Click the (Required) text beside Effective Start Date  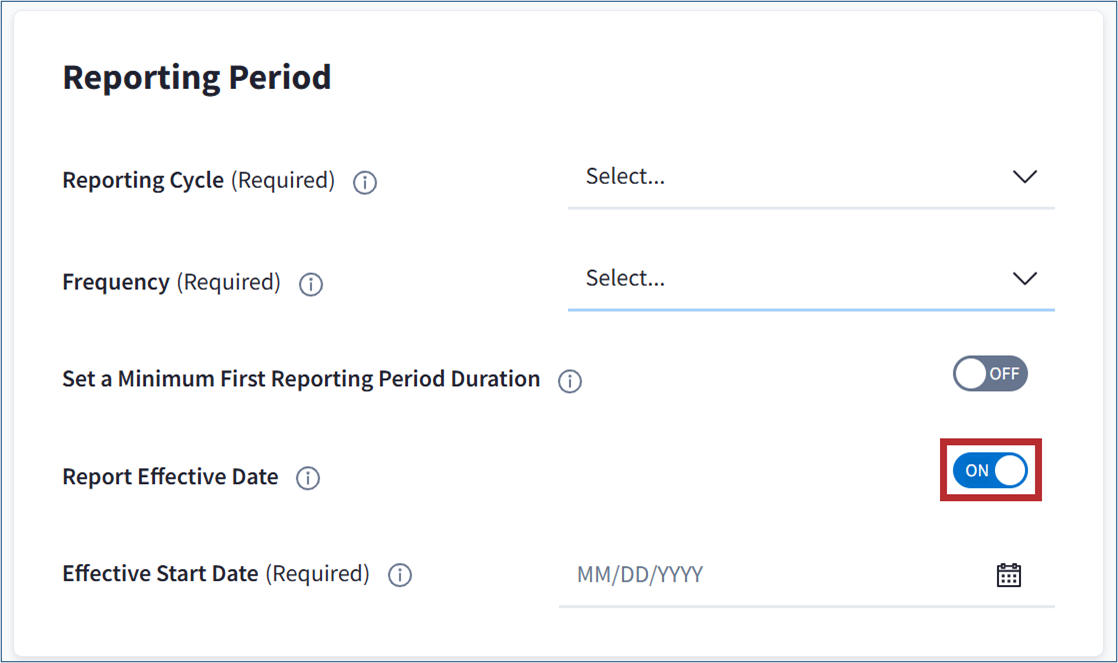coord(317,574)
